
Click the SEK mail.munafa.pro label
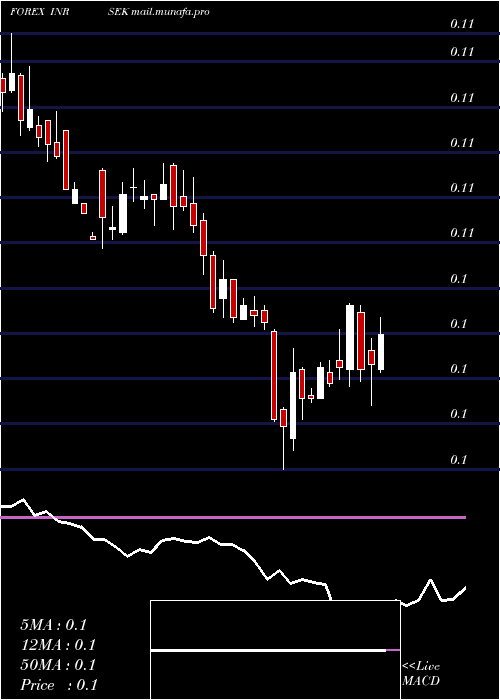pos(158,12)
